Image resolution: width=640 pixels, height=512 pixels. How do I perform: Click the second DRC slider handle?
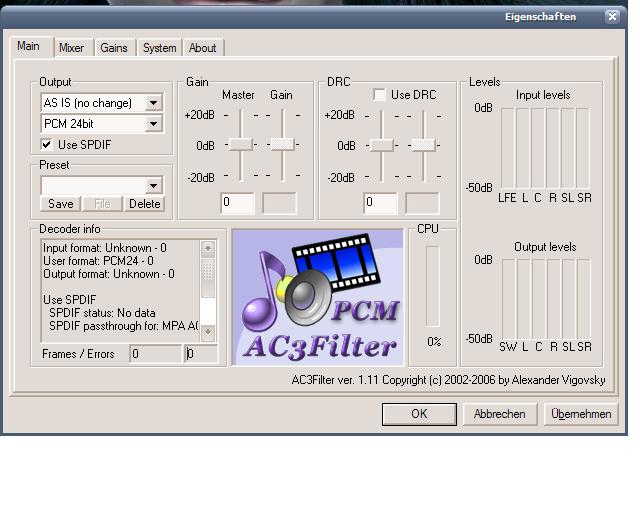point(423,145)
